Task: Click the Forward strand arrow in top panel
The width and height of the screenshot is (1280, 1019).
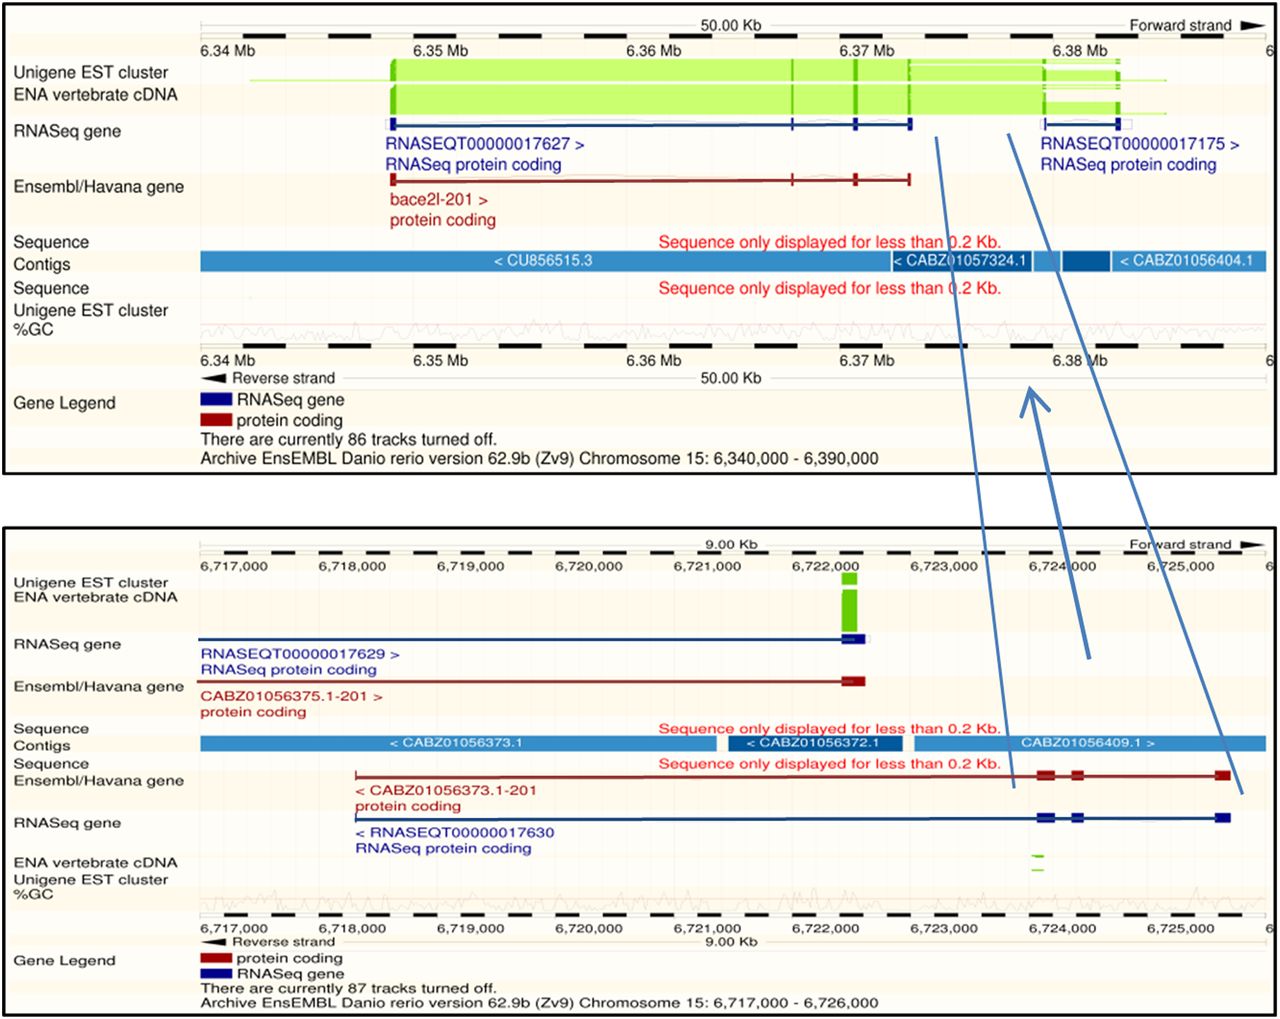Action: coord(1252,25)
